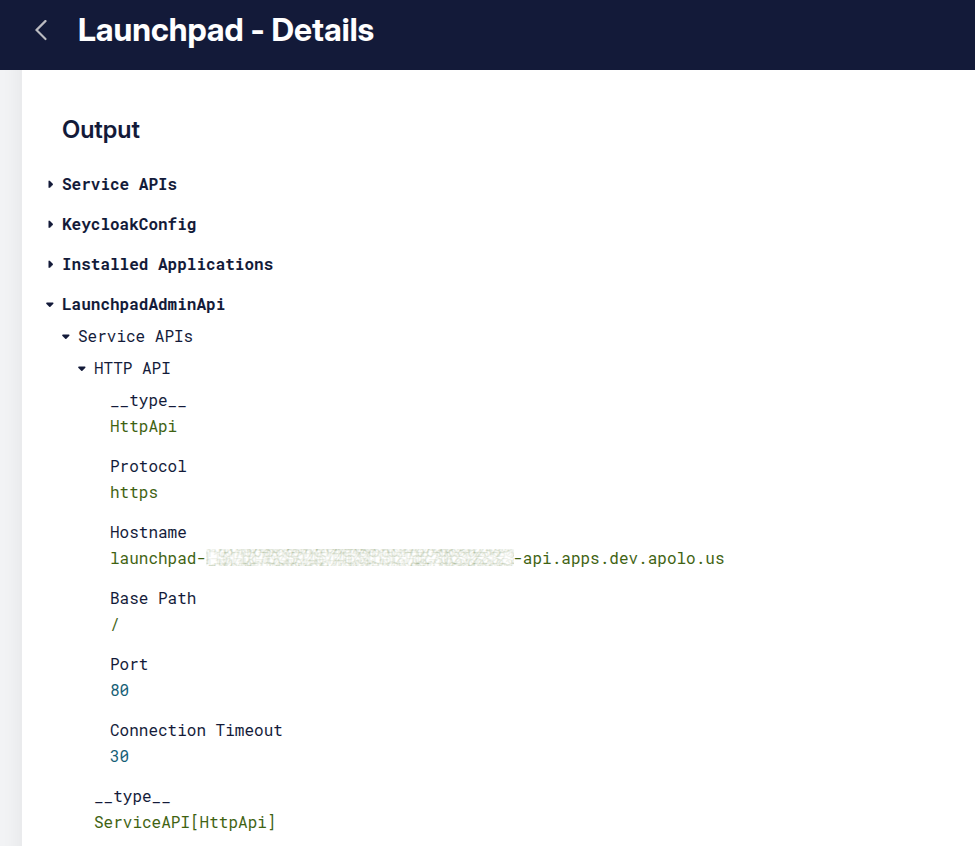Click the ServiceAPI[HttpApi] type value
The image size is (975, 846).
pyautogui.click(x=184, y=822)
